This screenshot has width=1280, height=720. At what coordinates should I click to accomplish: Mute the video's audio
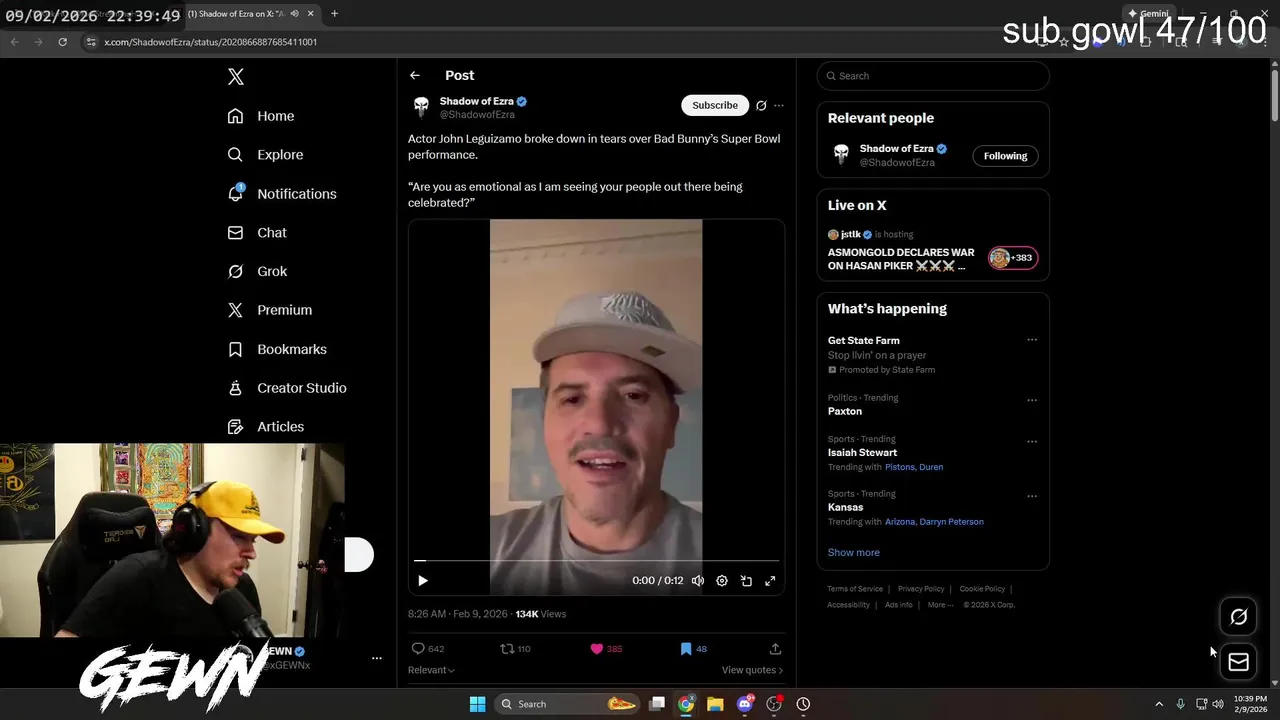point(698,580)
